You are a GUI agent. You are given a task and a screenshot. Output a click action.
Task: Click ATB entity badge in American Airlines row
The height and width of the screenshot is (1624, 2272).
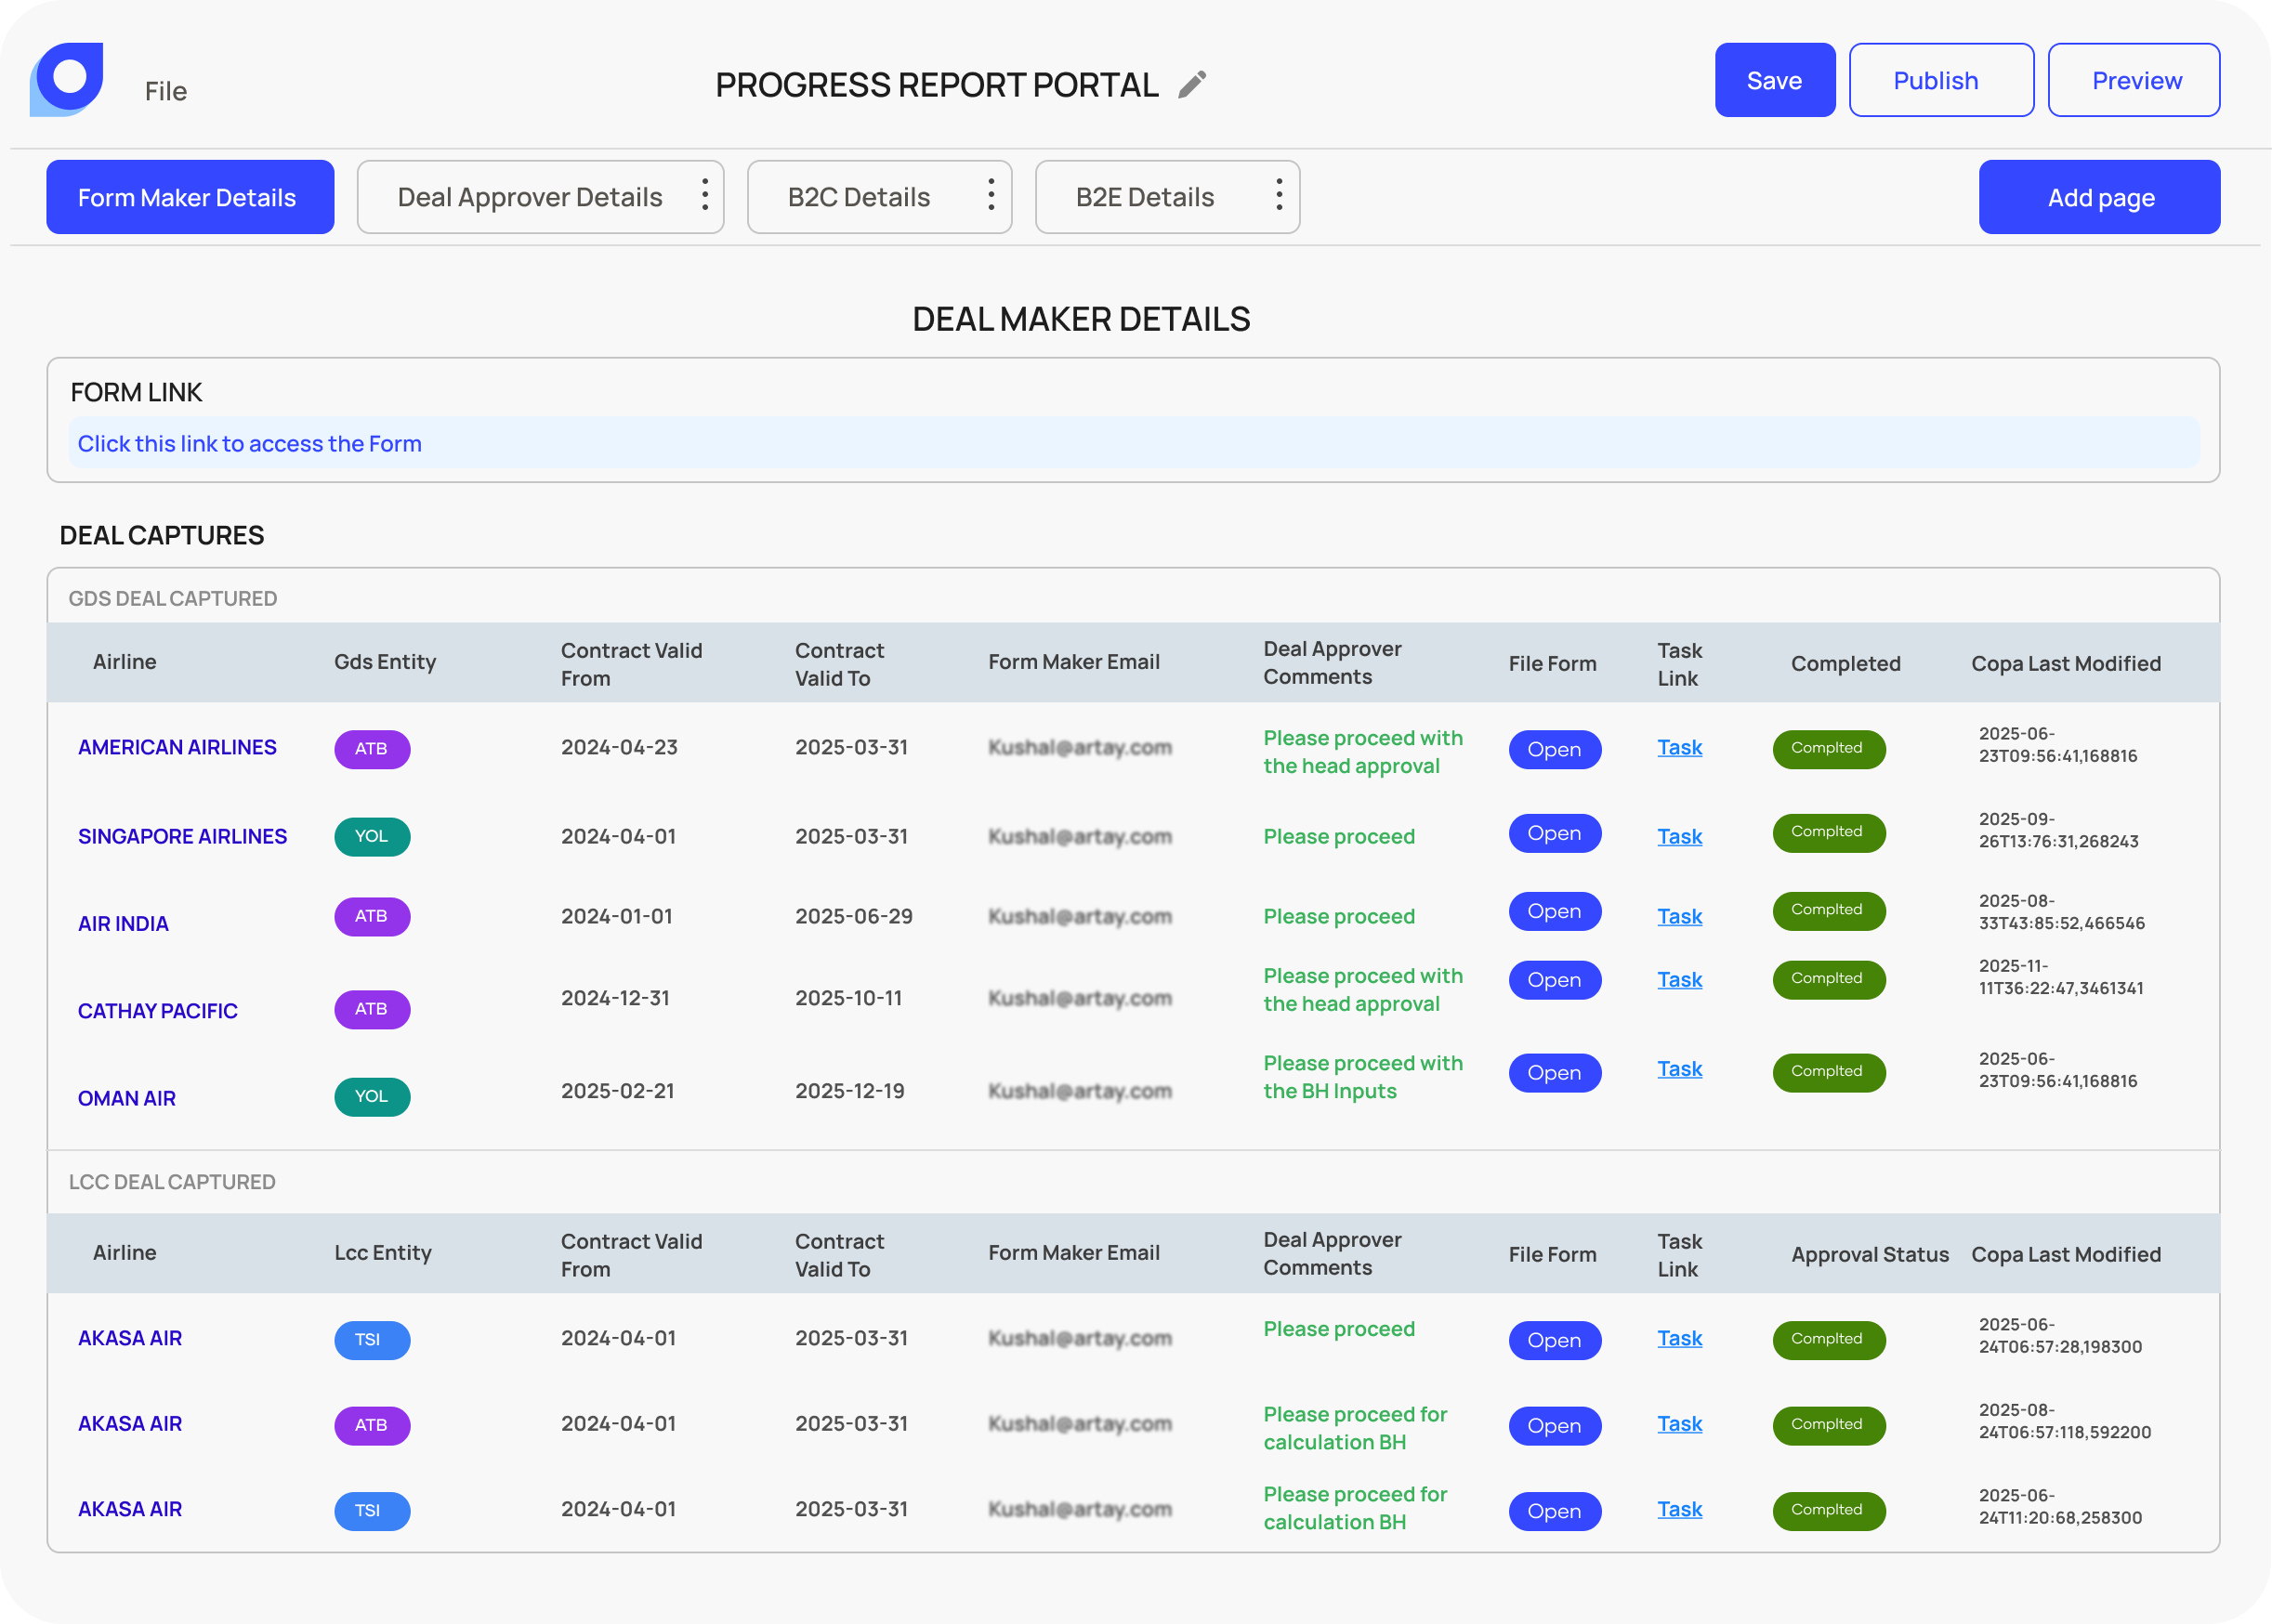(372, 749)
